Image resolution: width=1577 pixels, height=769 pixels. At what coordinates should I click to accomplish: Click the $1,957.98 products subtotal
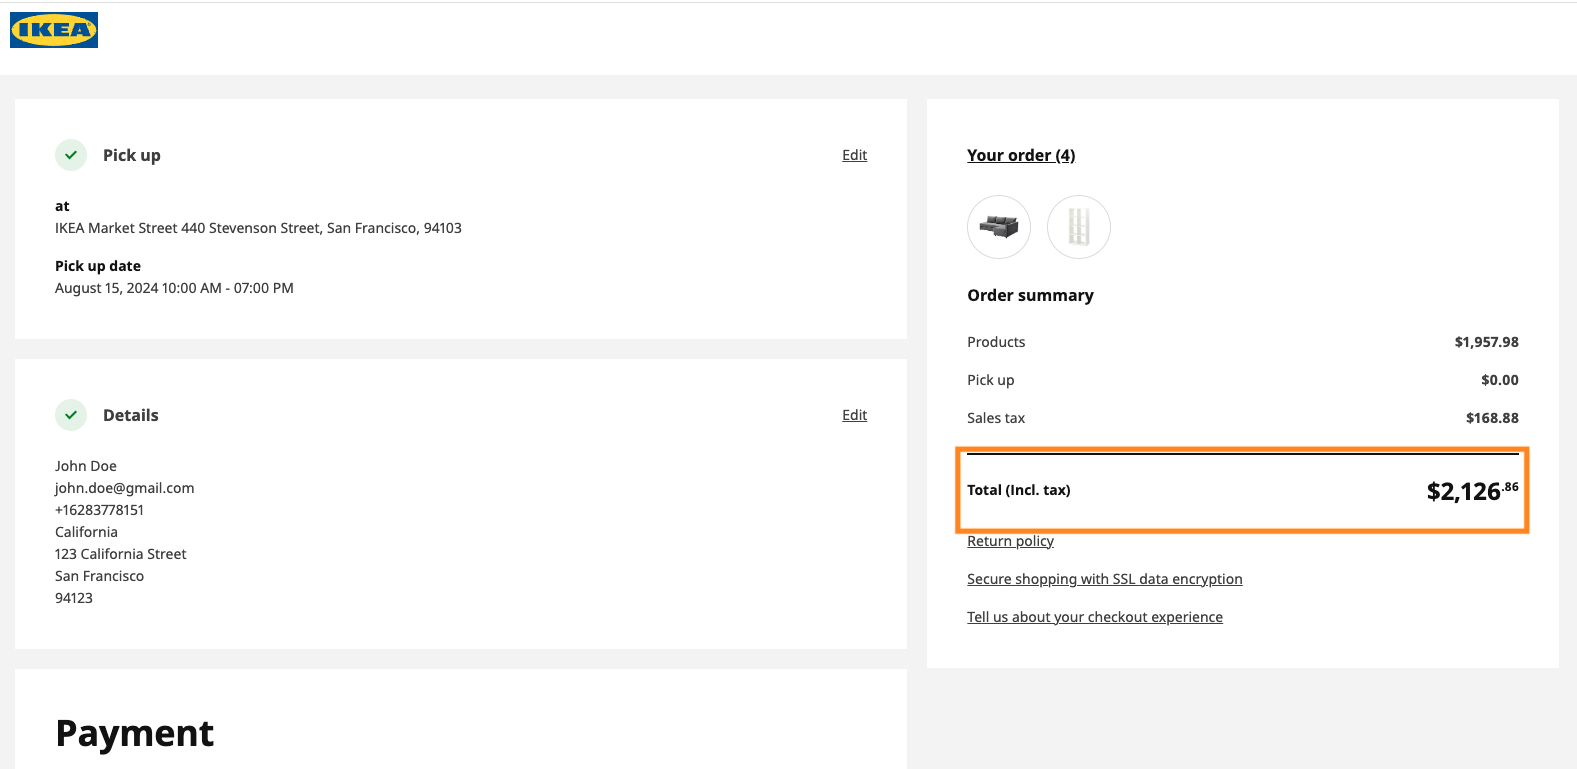click(1486, 342)
